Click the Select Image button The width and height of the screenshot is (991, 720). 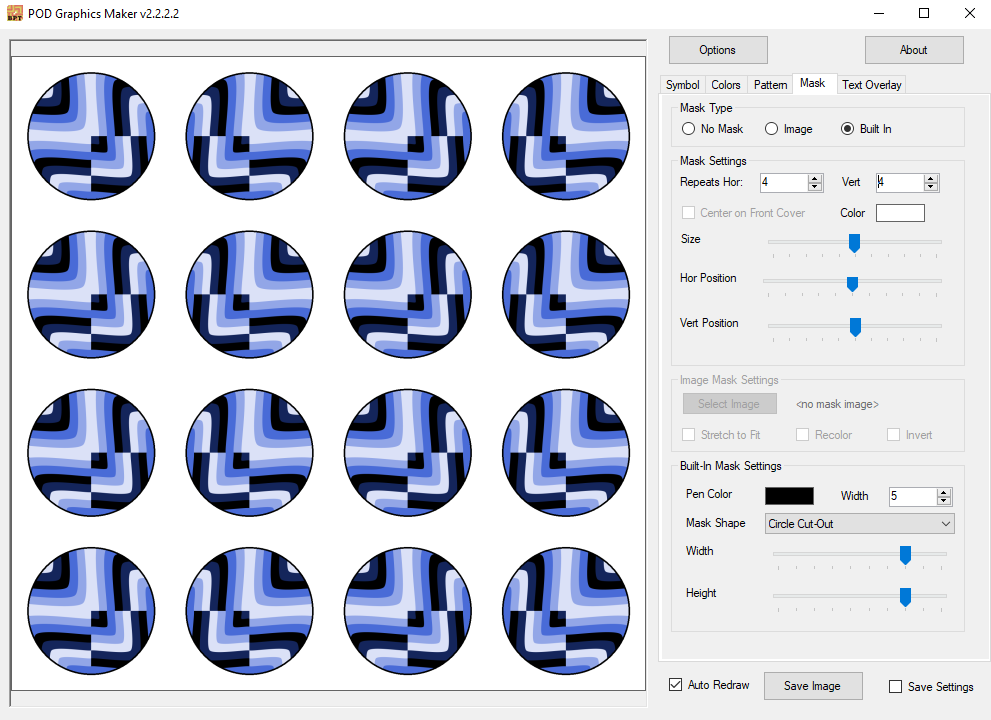[x=729, y=404]
